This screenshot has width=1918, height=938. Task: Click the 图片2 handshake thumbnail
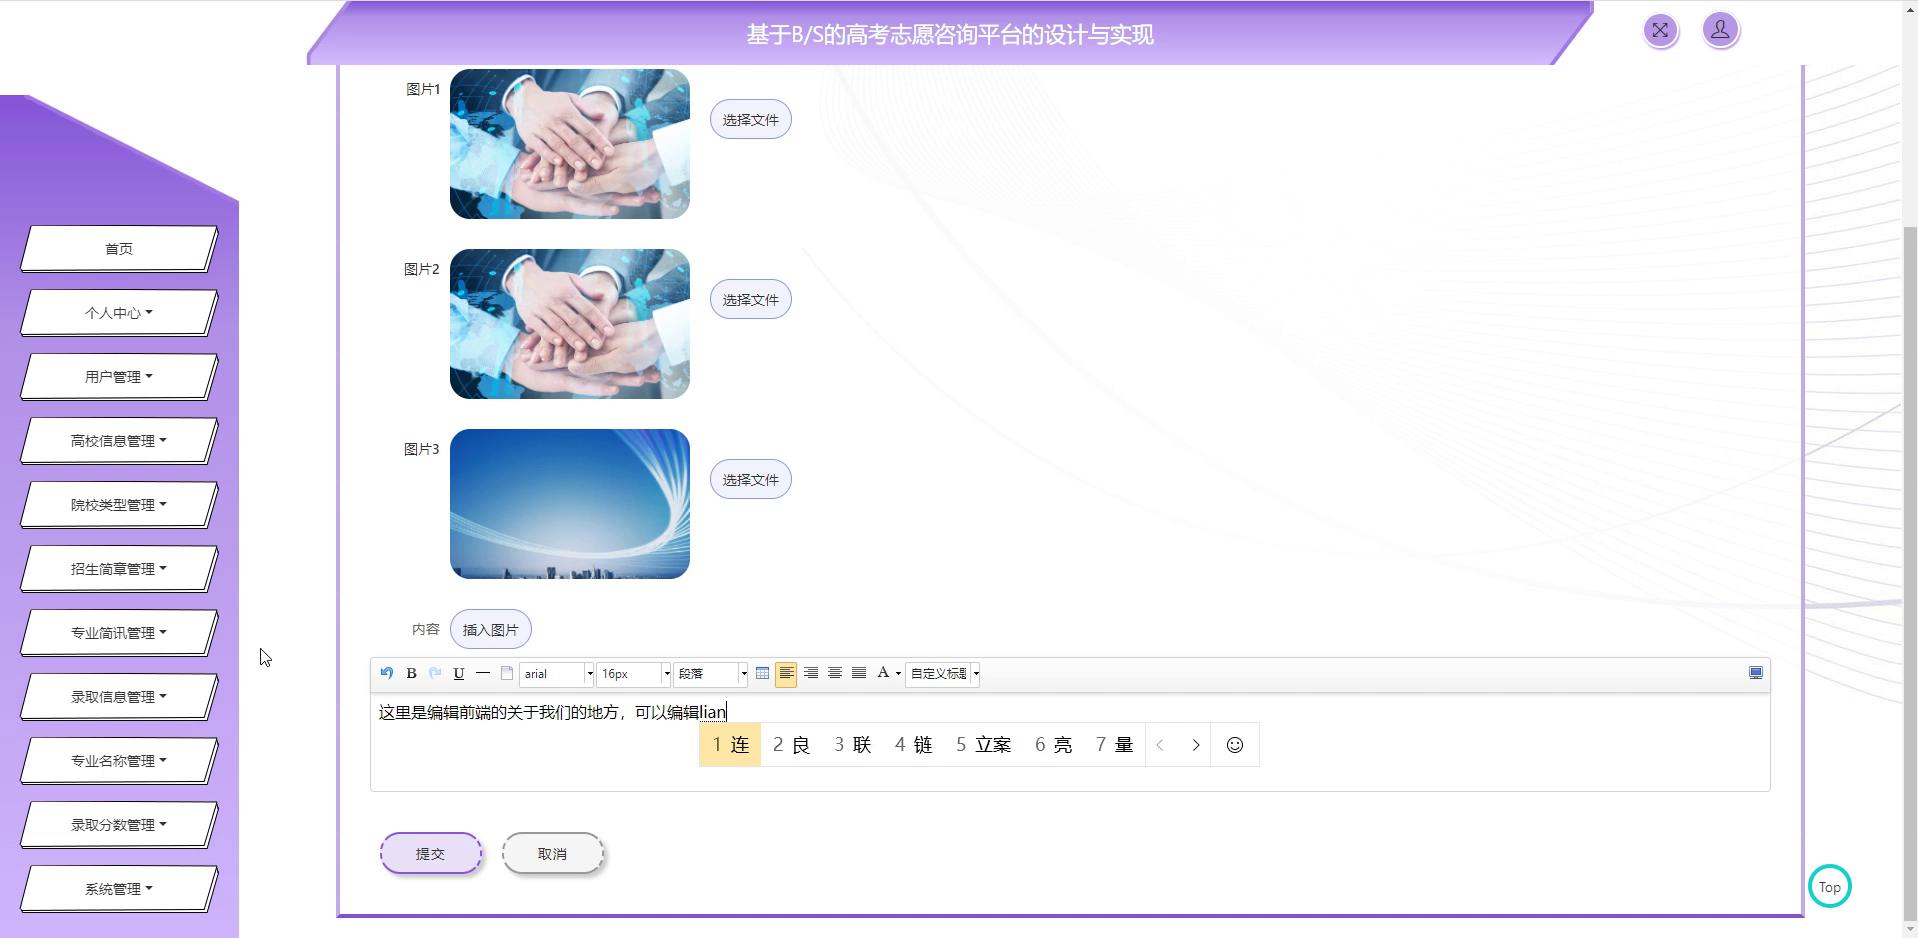pos(570,324)
